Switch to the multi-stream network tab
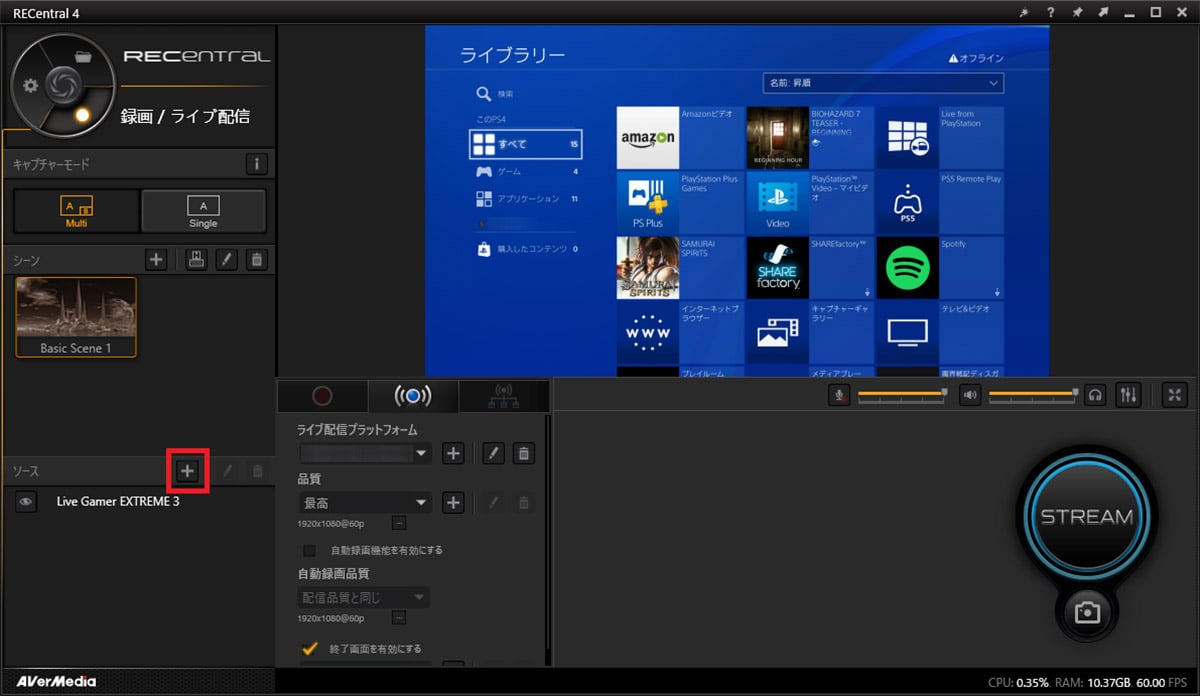 tap(503, 396)
